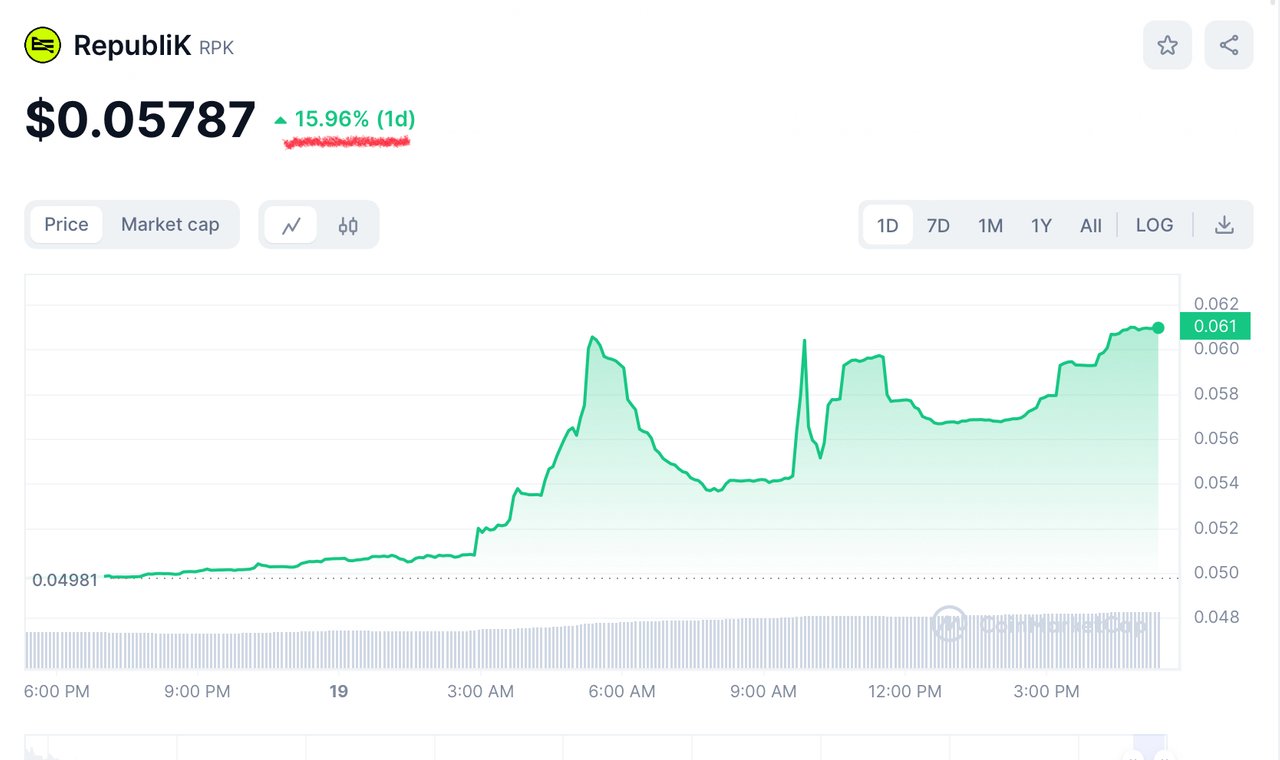This screenshot has height=760, width=1280.
Task: Set chart range to 7D
Action: [938, 225]
